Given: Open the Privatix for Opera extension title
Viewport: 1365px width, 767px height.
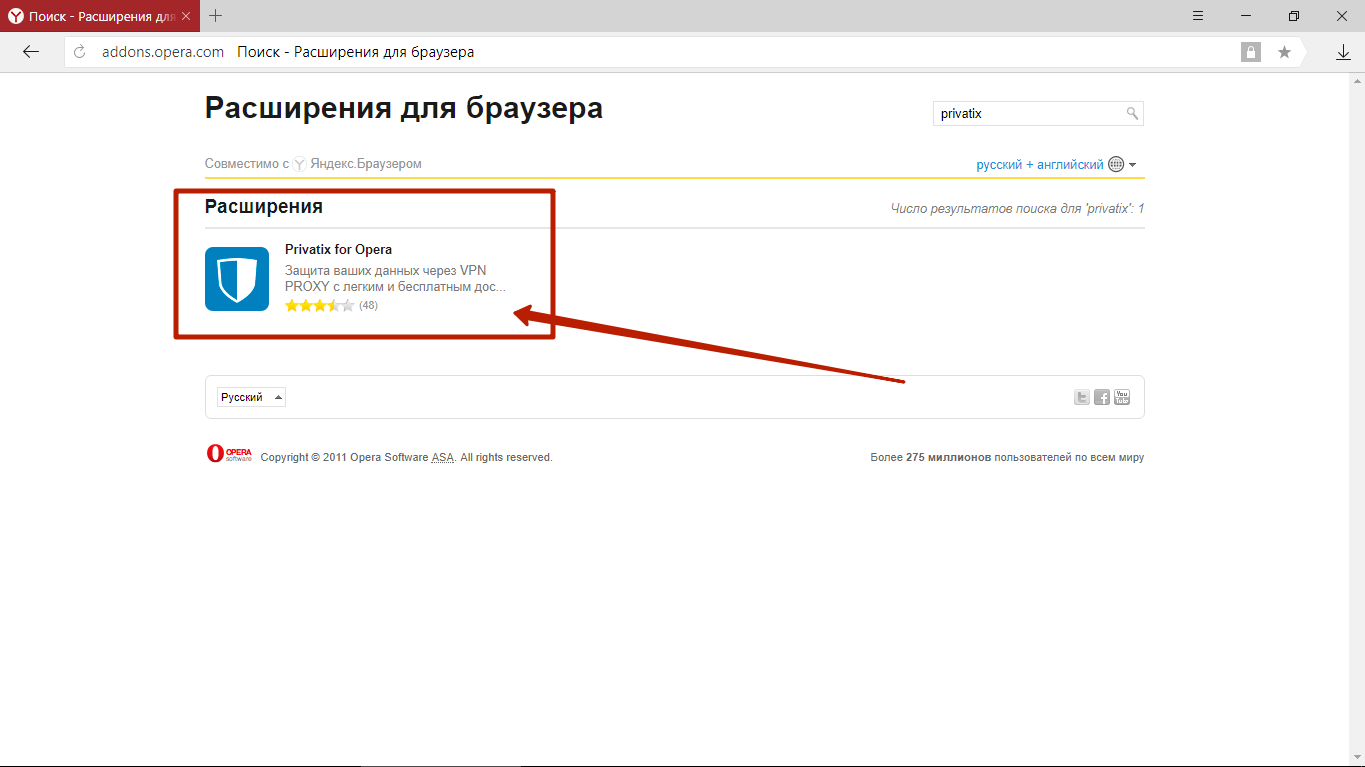Looking at the screenshot, I should tap(338, 250).
